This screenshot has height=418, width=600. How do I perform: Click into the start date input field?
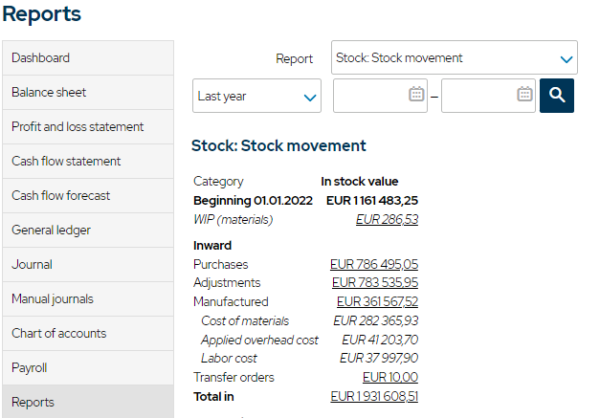[x=370, y=95]
